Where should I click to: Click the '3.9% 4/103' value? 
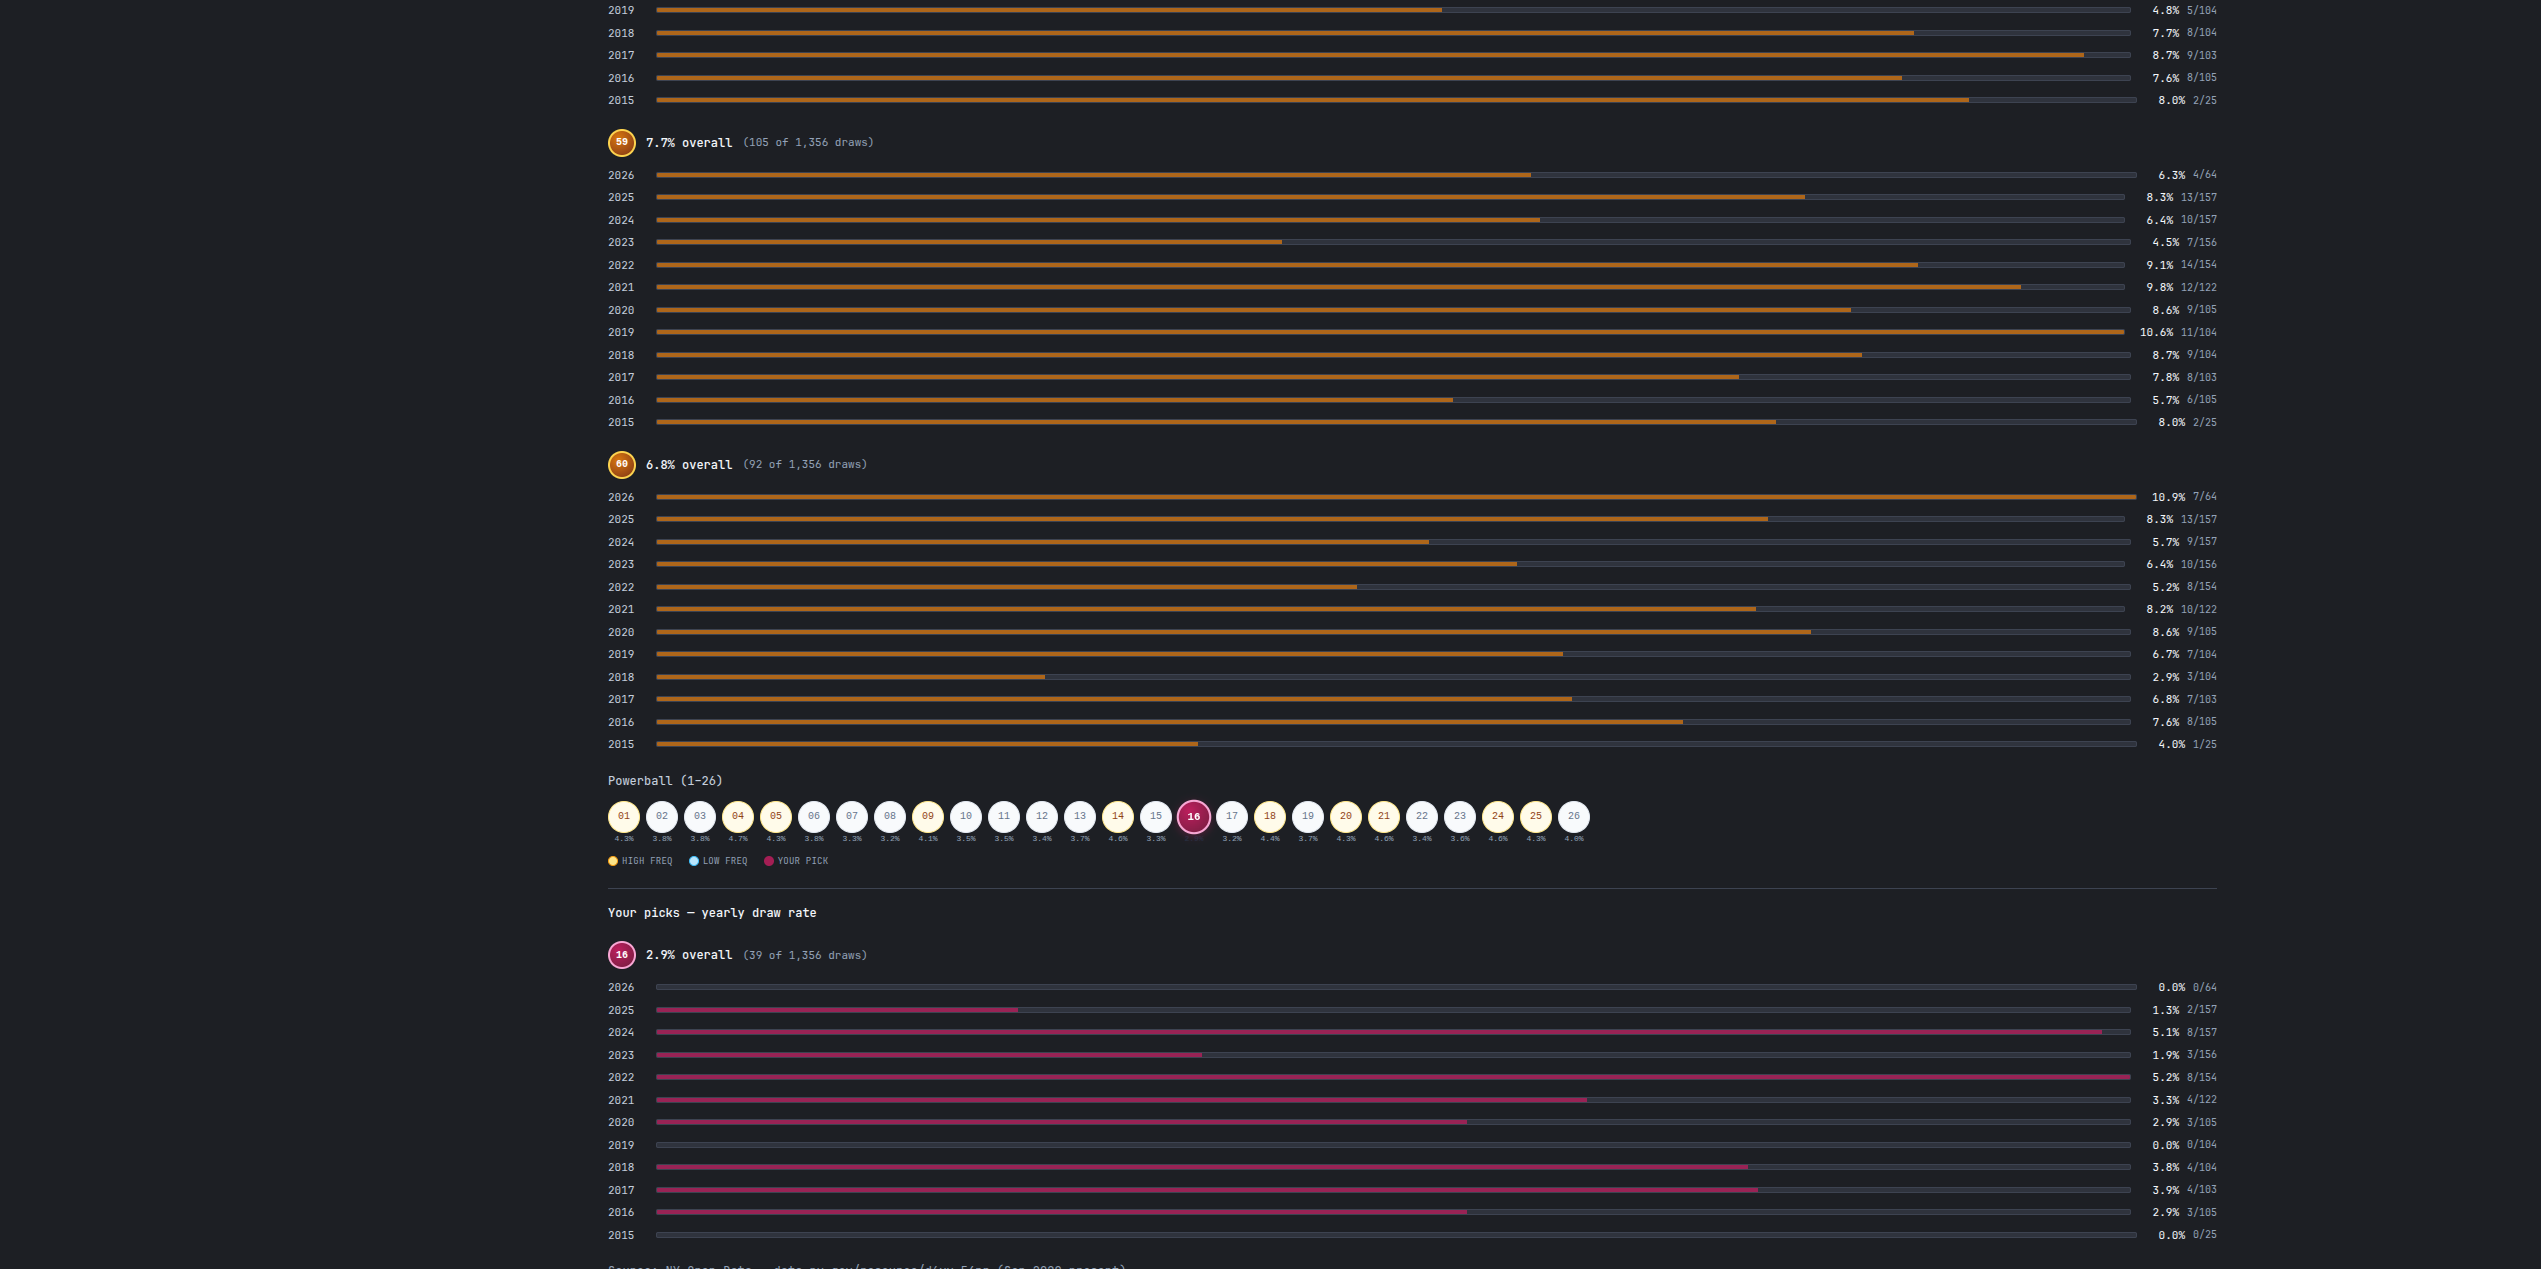click(x=2184, y=1190)
